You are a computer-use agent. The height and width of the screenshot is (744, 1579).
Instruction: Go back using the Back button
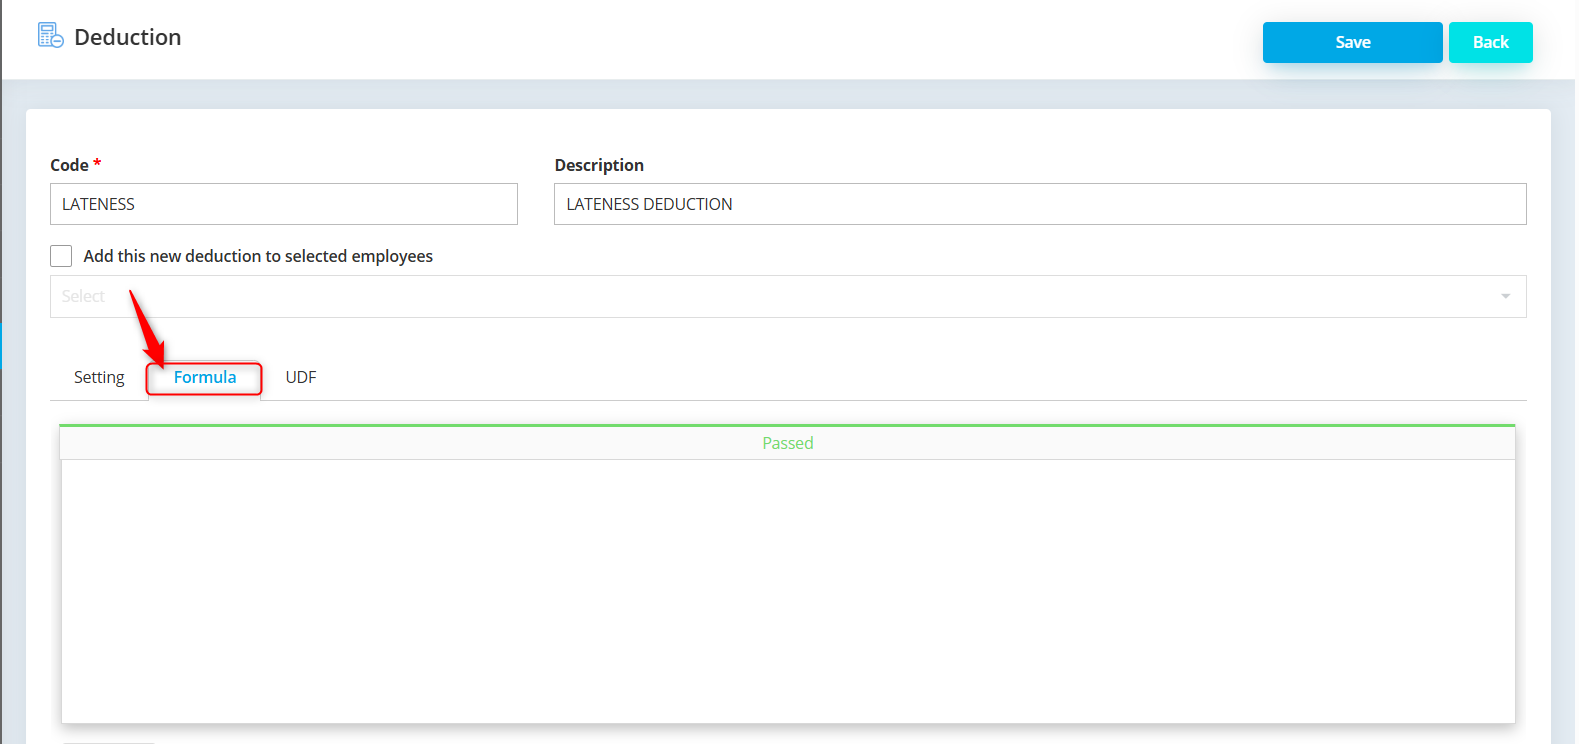(x=1490, y=42)
